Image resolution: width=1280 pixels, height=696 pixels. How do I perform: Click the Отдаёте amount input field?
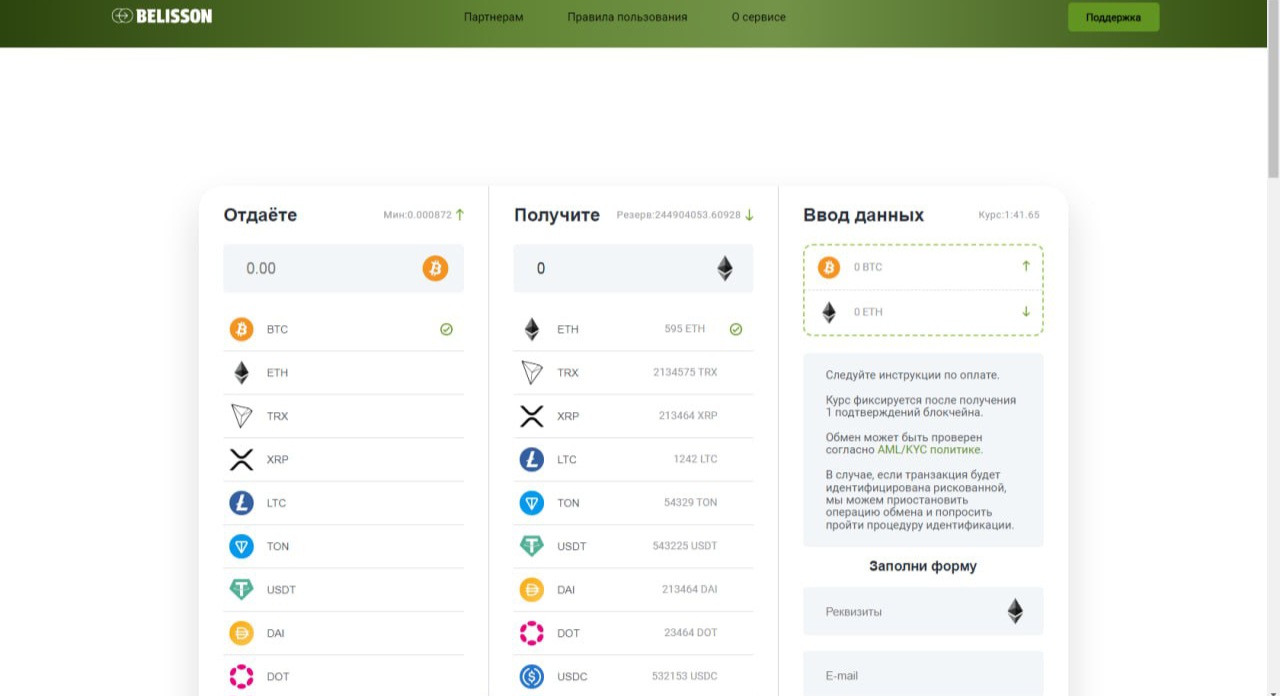point(343,268)
